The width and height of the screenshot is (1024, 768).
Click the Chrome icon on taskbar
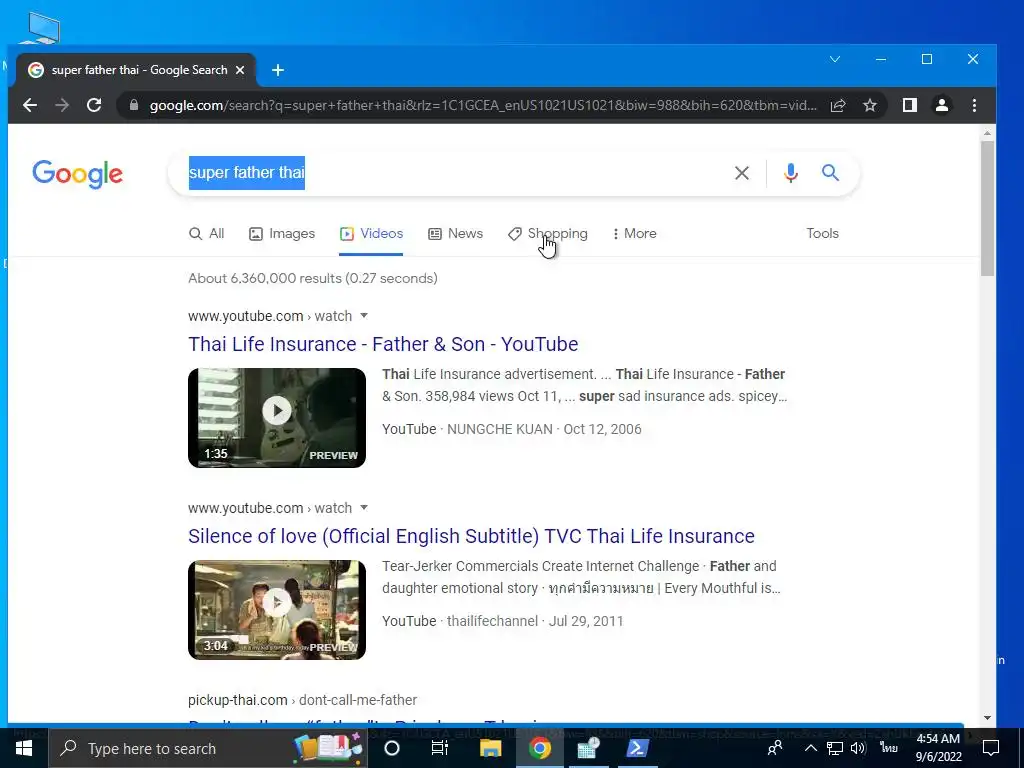coord(539,748)
